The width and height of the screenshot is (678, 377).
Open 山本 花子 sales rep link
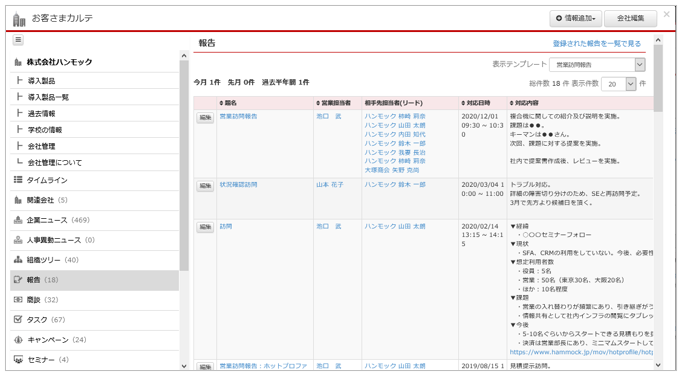pyautogui.click(x=329, y=185)
